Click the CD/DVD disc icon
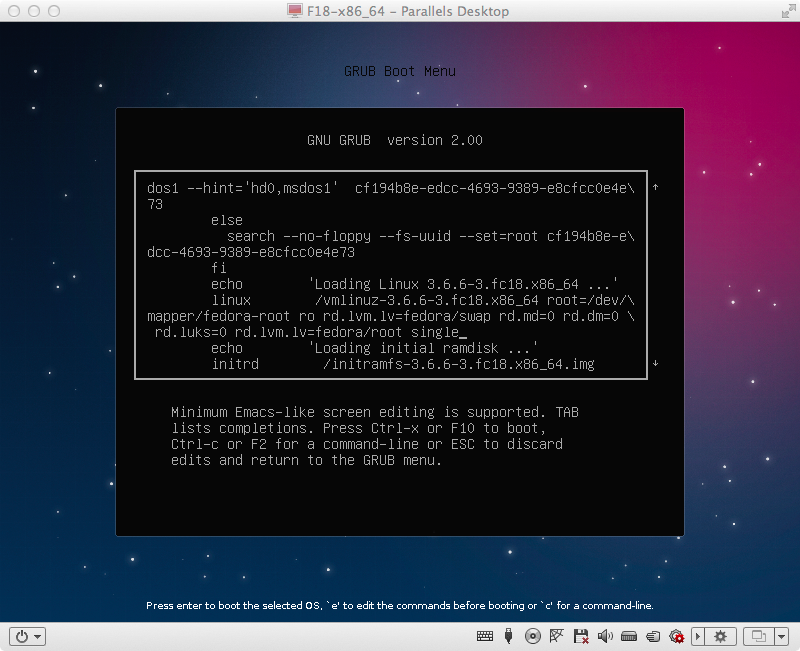 point(533,636)
